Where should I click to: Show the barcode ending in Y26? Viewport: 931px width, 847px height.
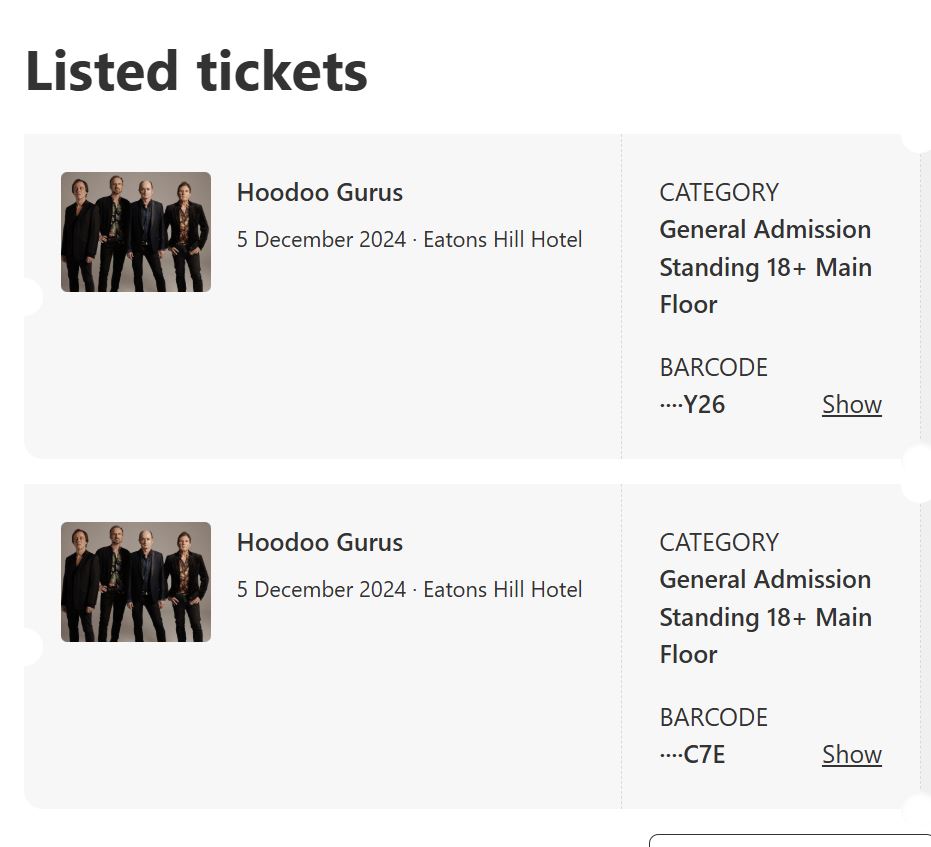click(x=851, y=405)
